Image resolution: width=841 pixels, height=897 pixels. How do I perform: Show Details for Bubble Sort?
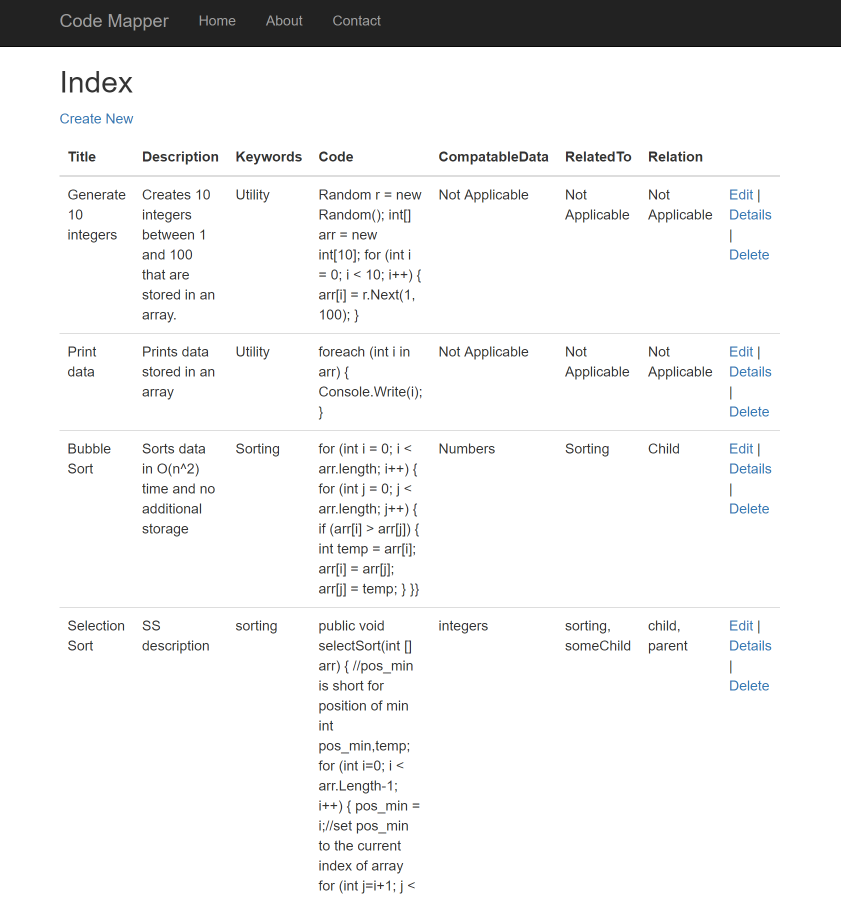point(750,469)
